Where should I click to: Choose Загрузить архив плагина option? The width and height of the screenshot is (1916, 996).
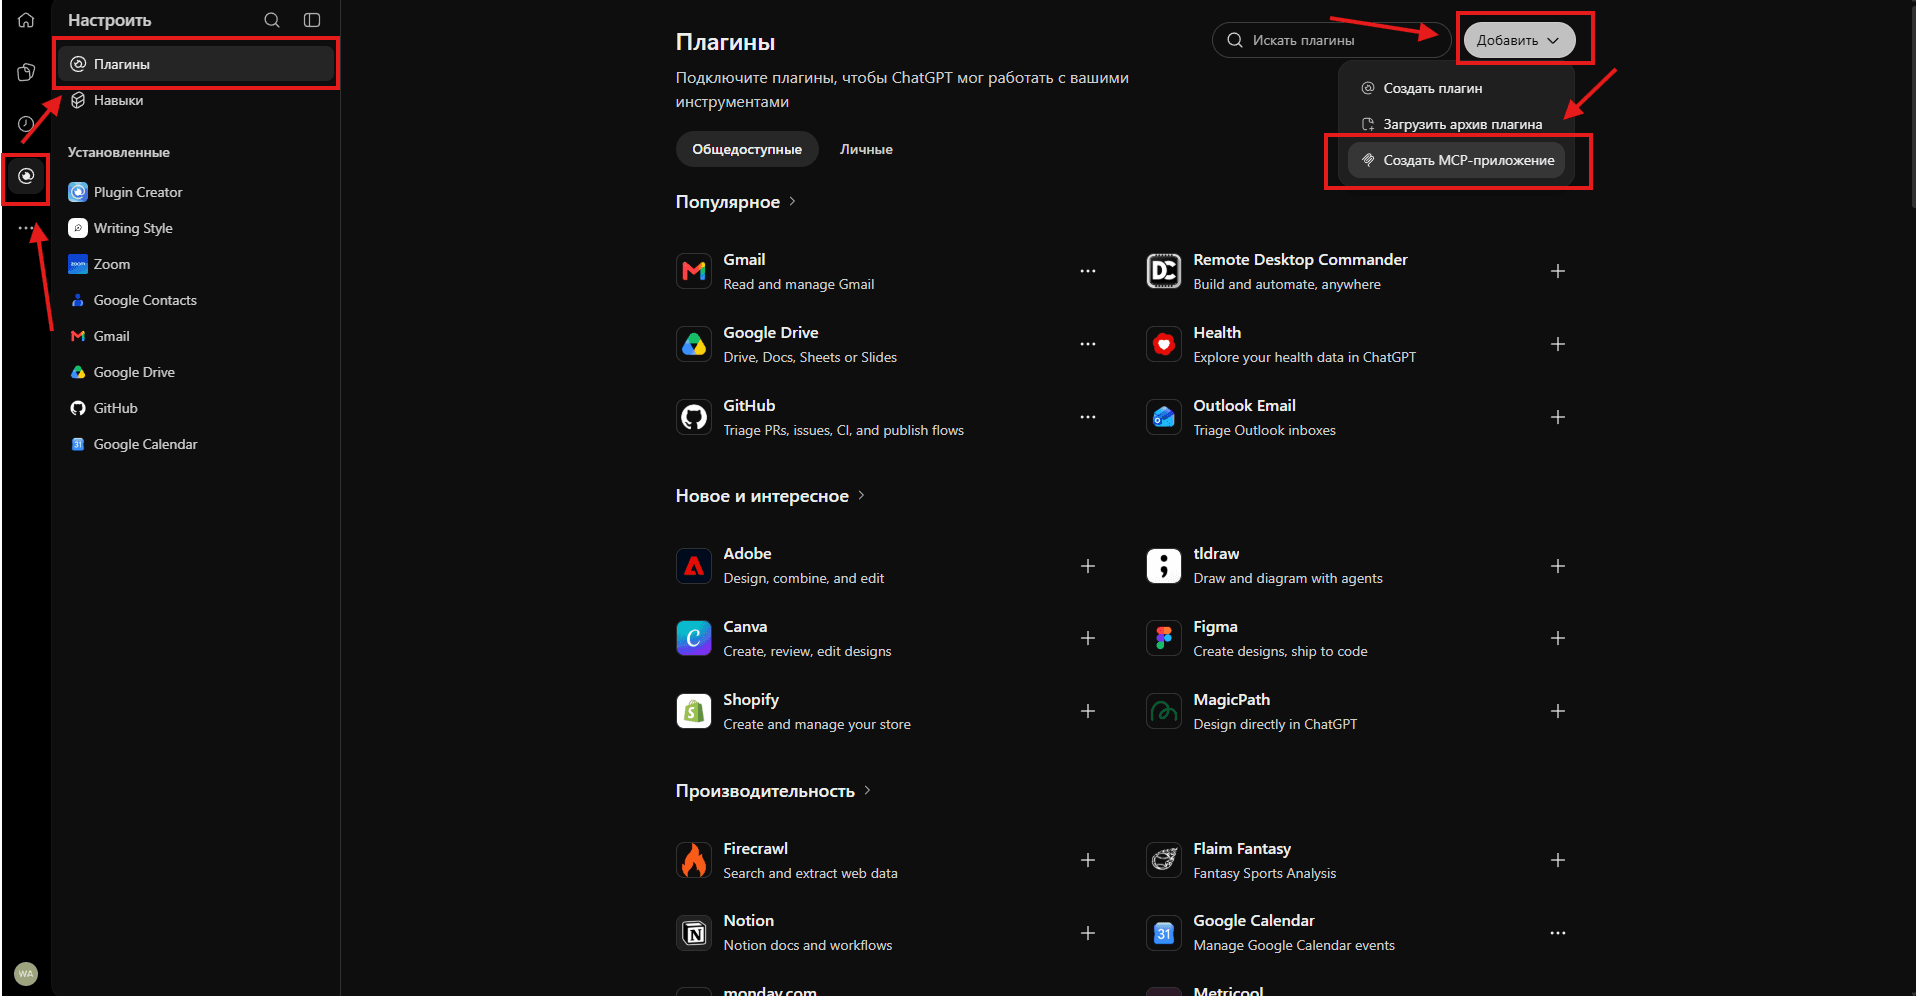coord(1456,124)
